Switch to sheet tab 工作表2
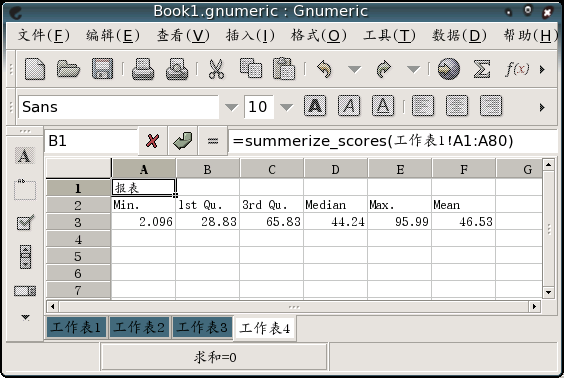The width and height of the screenshot is (564, 378). click(x=140, y=327)
